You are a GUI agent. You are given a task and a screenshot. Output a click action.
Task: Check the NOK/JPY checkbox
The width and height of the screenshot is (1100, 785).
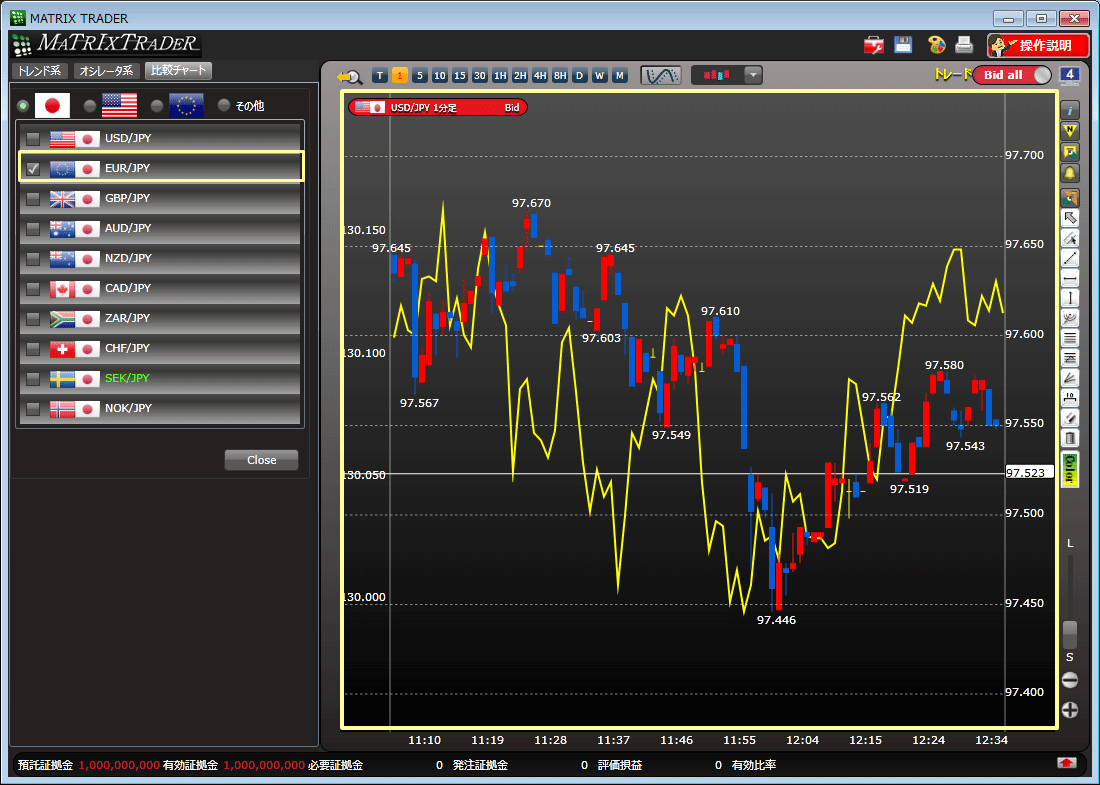click(x=33, y=409)
